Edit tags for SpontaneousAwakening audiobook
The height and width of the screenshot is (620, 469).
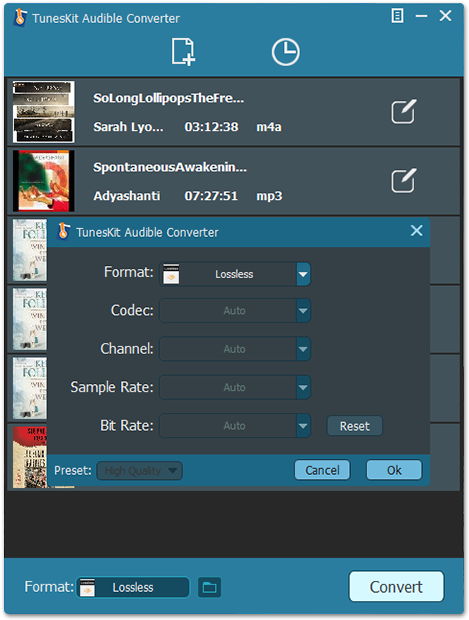(403, 181)
